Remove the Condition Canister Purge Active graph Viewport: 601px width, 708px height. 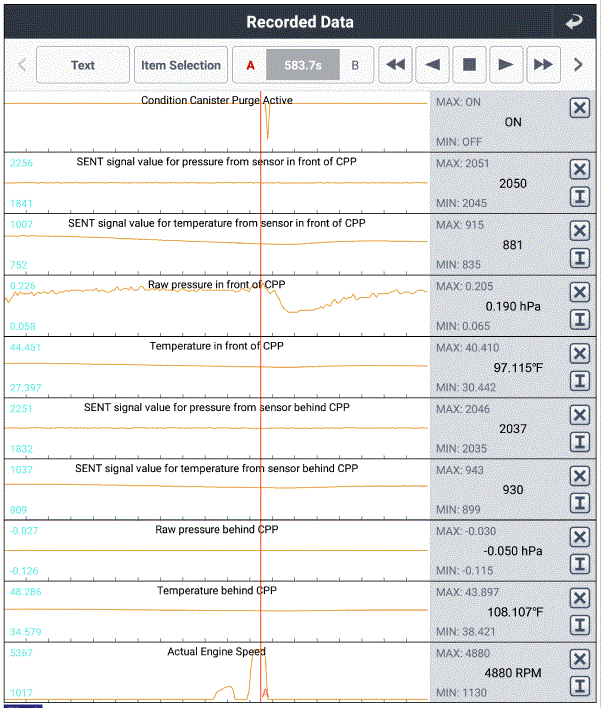580,108
